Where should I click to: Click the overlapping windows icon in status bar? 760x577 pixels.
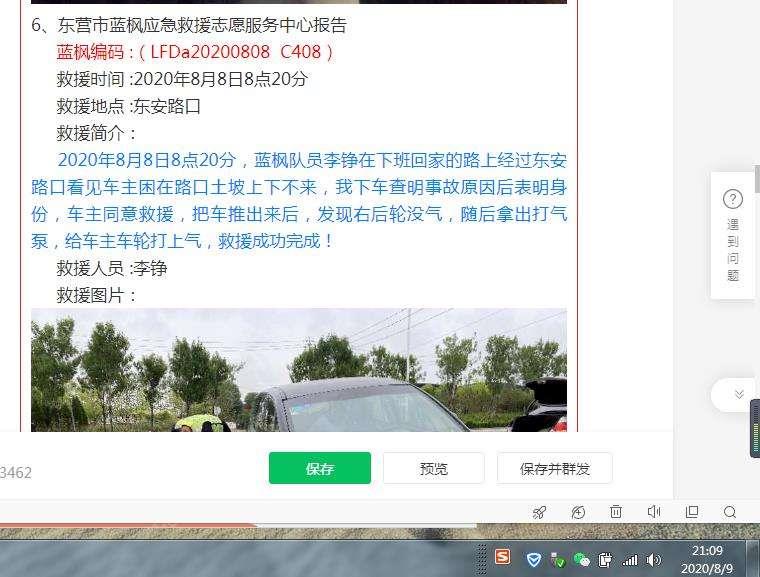(692, 512)
